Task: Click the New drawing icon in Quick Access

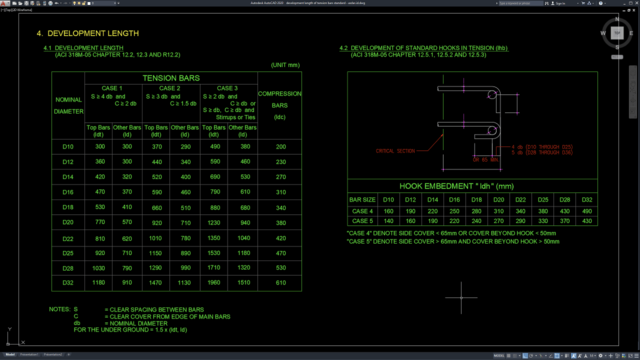Action: tap(14, 3)
